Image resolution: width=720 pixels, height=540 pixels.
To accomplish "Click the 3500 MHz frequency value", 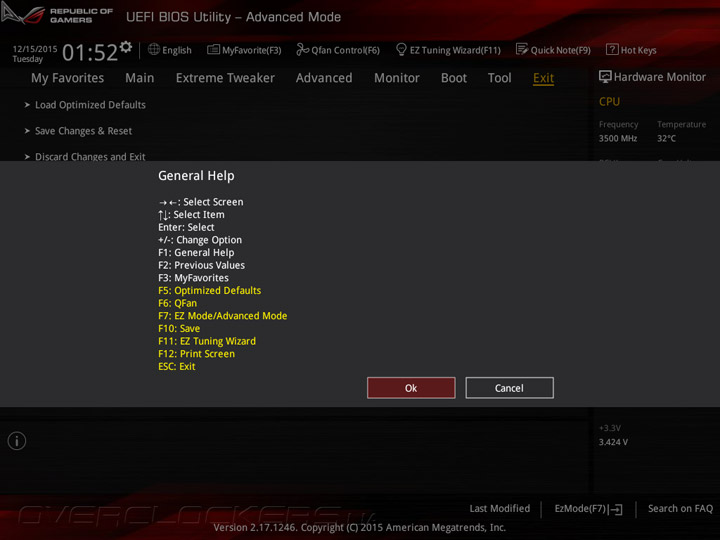I will pos(618,138).
